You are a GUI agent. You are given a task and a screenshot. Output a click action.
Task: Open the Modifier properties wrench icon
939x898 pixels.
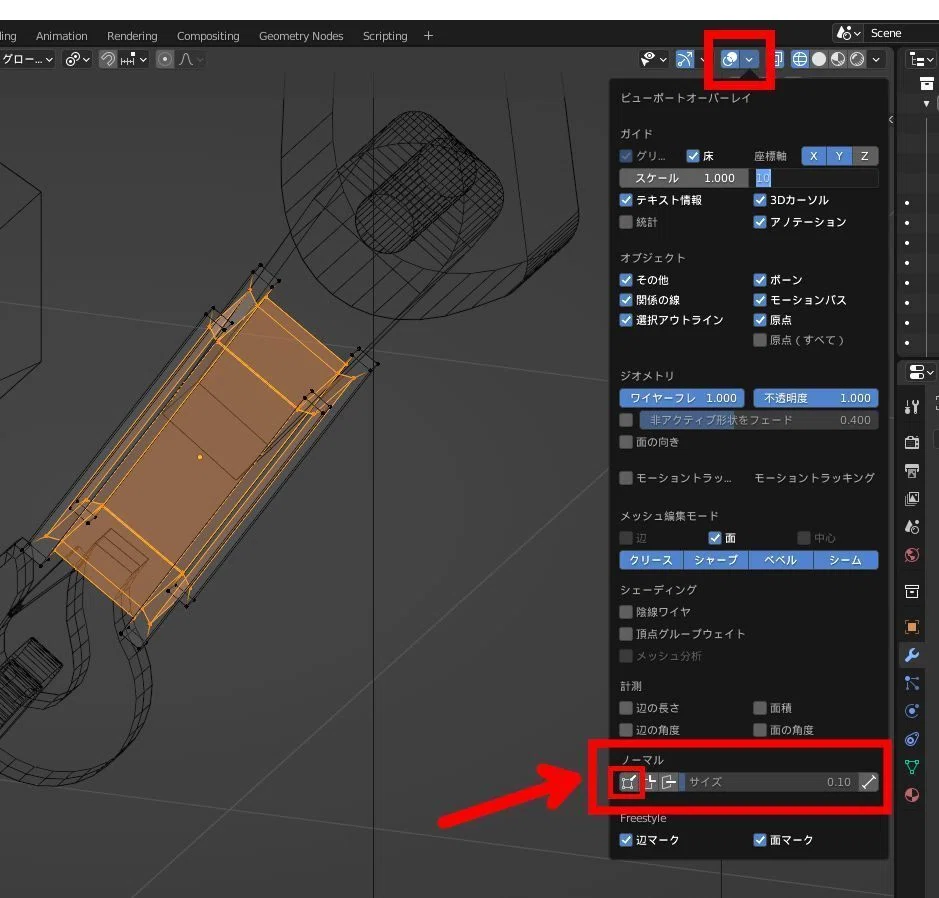coord(911,655)
